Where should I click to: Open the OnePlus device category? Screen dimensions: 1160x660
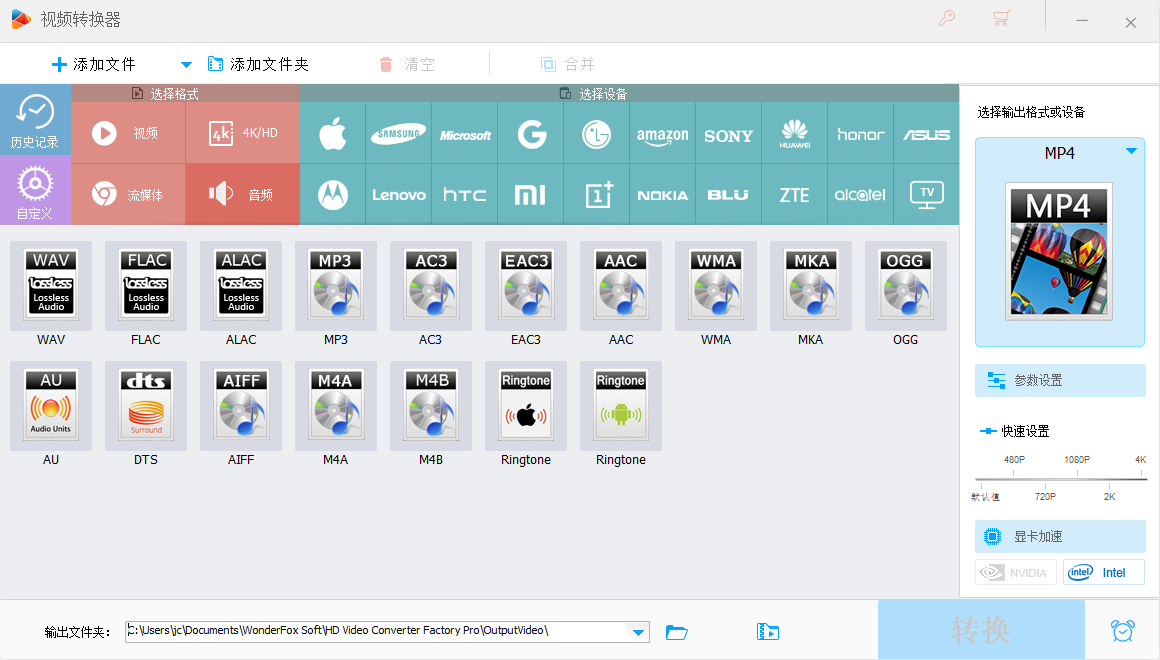pyautogui.click(x=597, y=195)
